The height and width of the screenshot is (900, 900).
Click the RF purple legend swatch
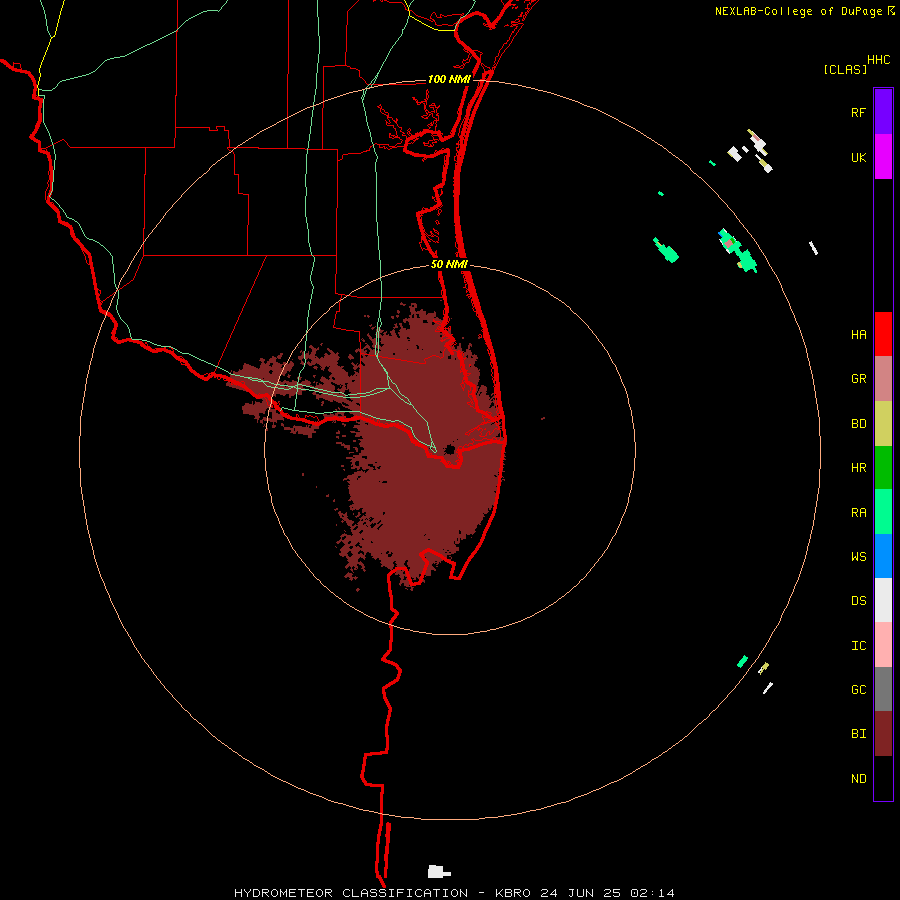[x=883, y=111]
